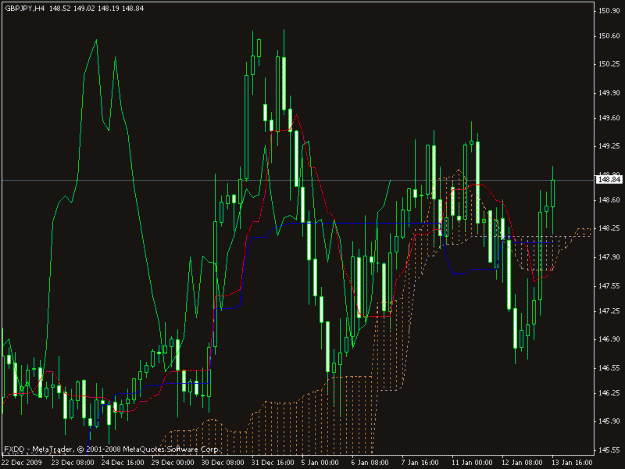Click the 146.90 price axis label
The width and height of the screenshot is (625, 469).
pos(609,339)
